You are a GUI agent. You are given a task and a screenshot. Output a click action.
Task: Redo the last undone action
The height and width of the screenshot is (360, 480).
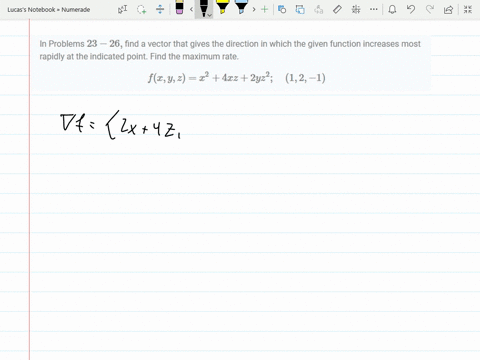pos(430,9)
